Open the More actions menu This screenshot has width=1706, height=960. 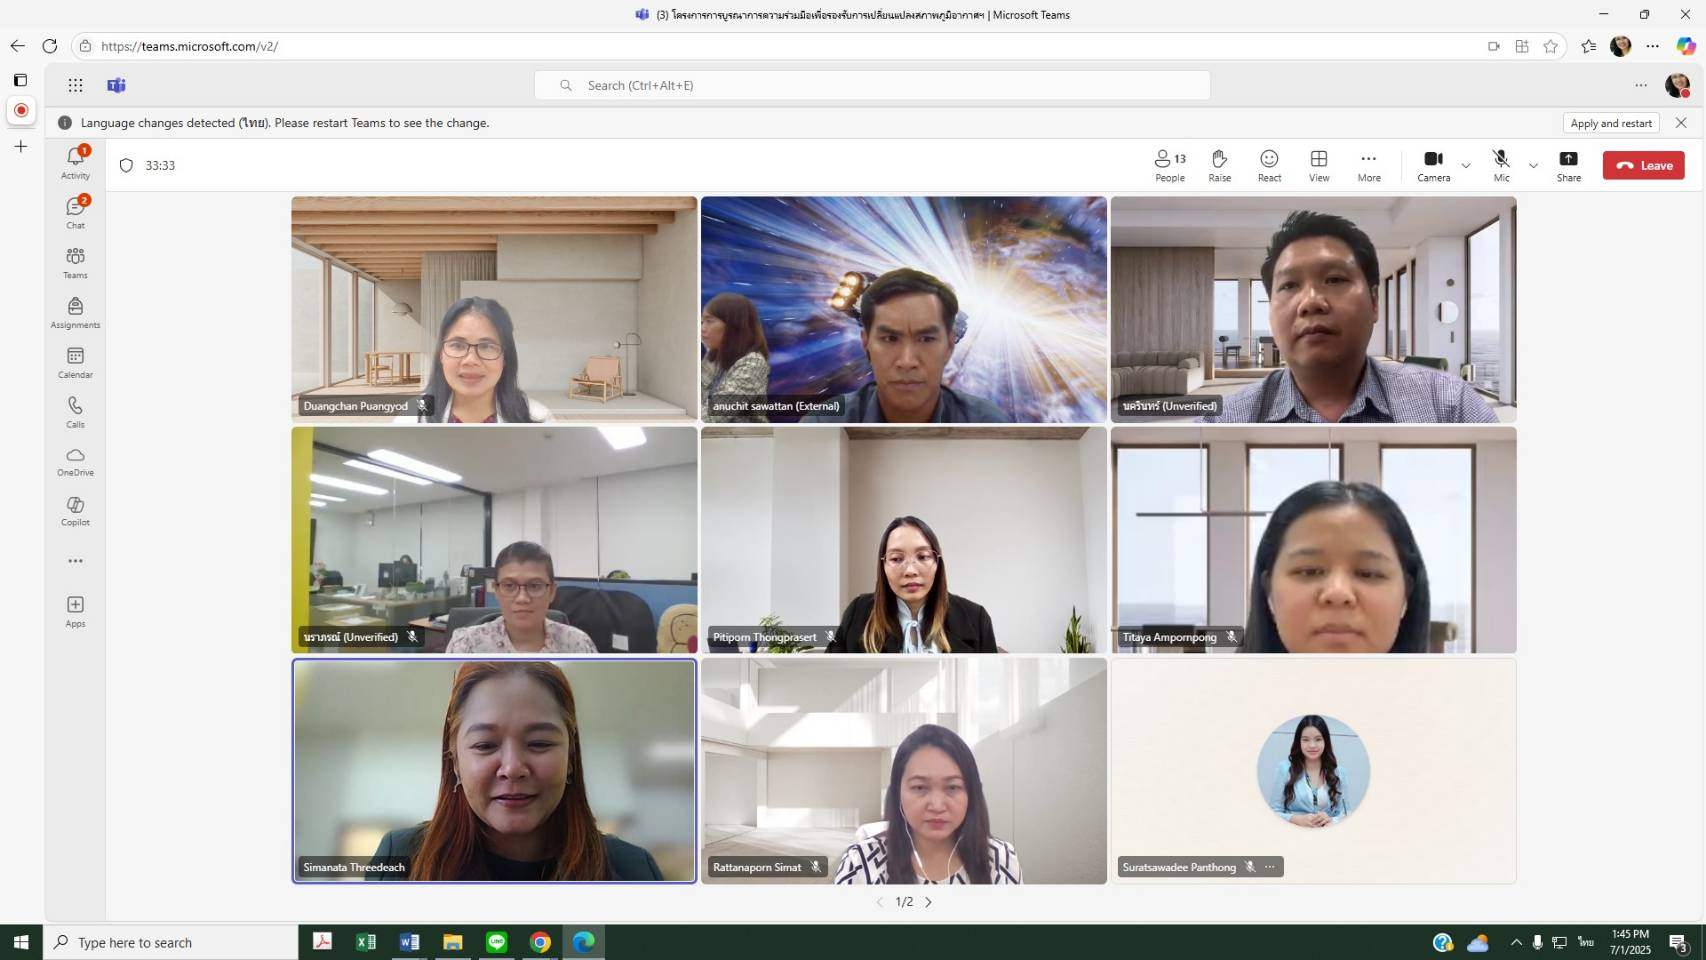coord(1368,165)
